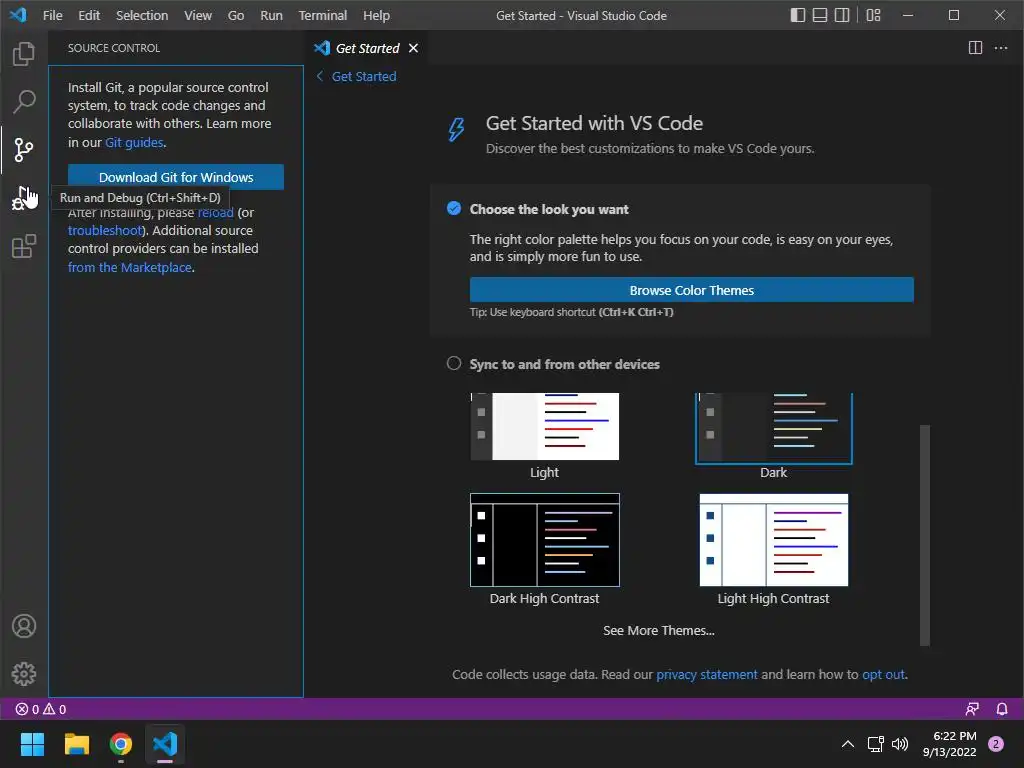Open the Git guides link
The width and height of the screenshot is (1024, 768).
pos(134,142)
